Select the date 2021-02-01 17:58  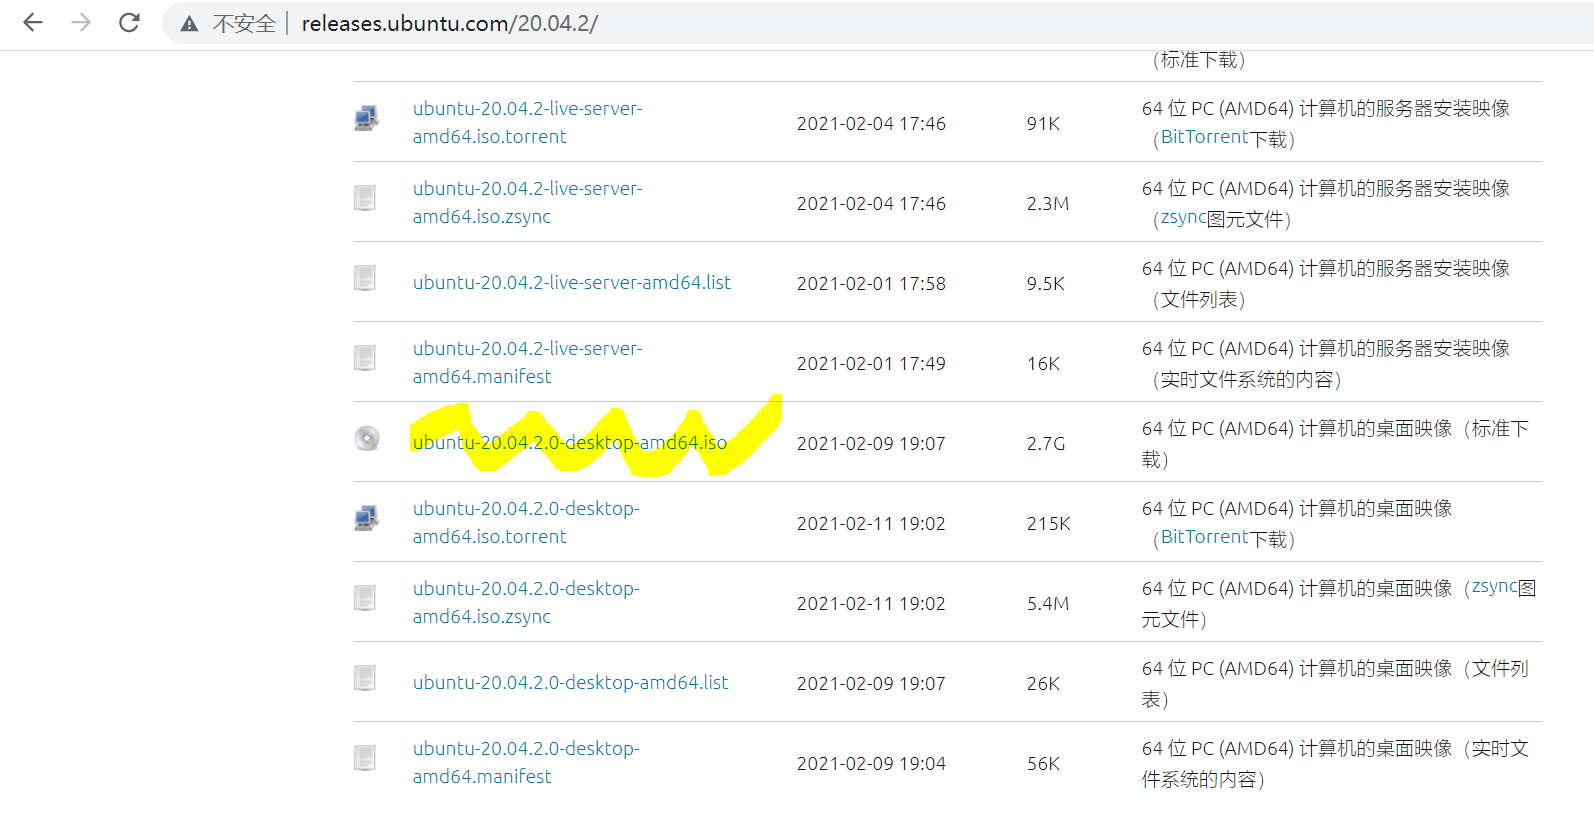point(871,283)
